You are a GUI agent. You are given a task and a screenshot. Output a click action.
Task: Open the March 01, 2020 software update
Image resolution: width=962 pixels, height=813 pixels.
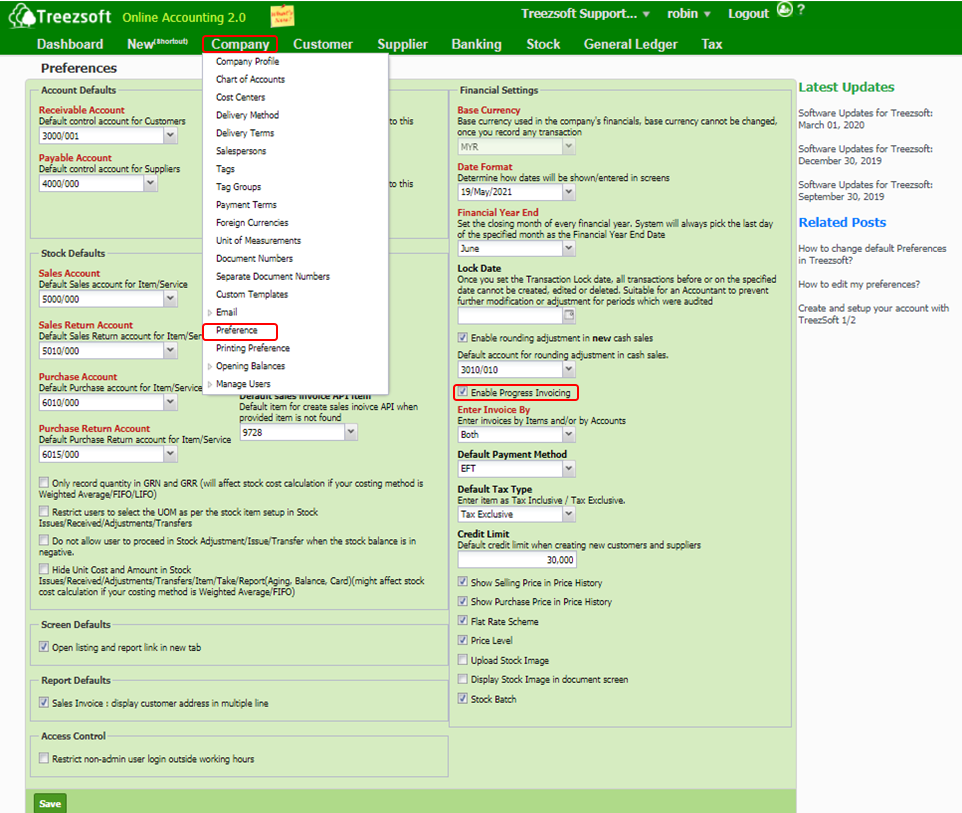pos(865,119)
